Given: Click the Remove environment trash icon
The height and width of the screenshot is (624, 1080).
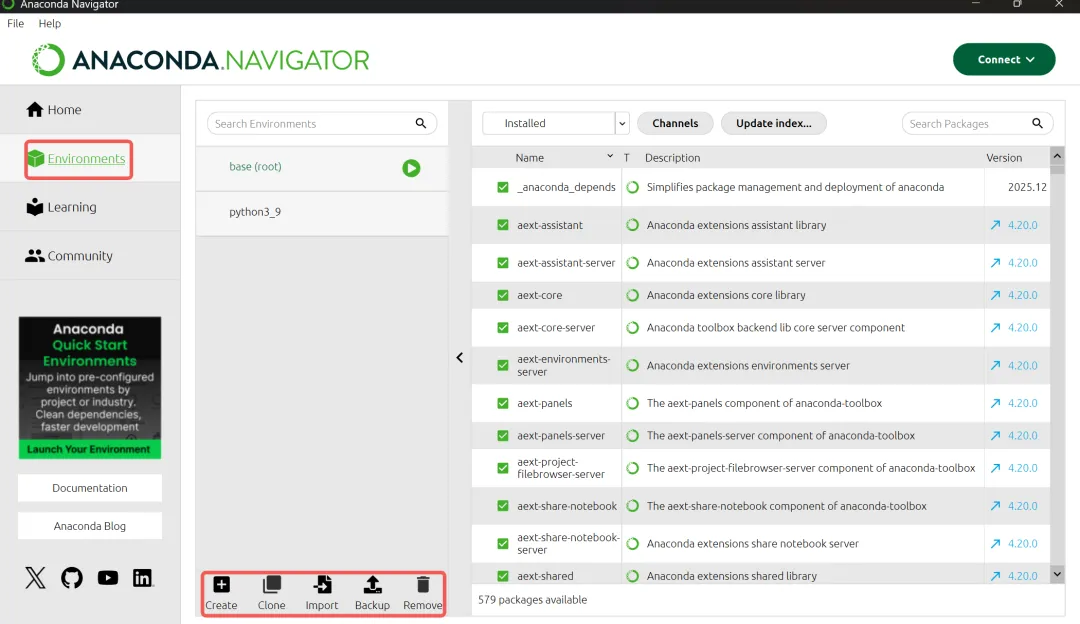Looking at the screenshot, I should [423, 585].
